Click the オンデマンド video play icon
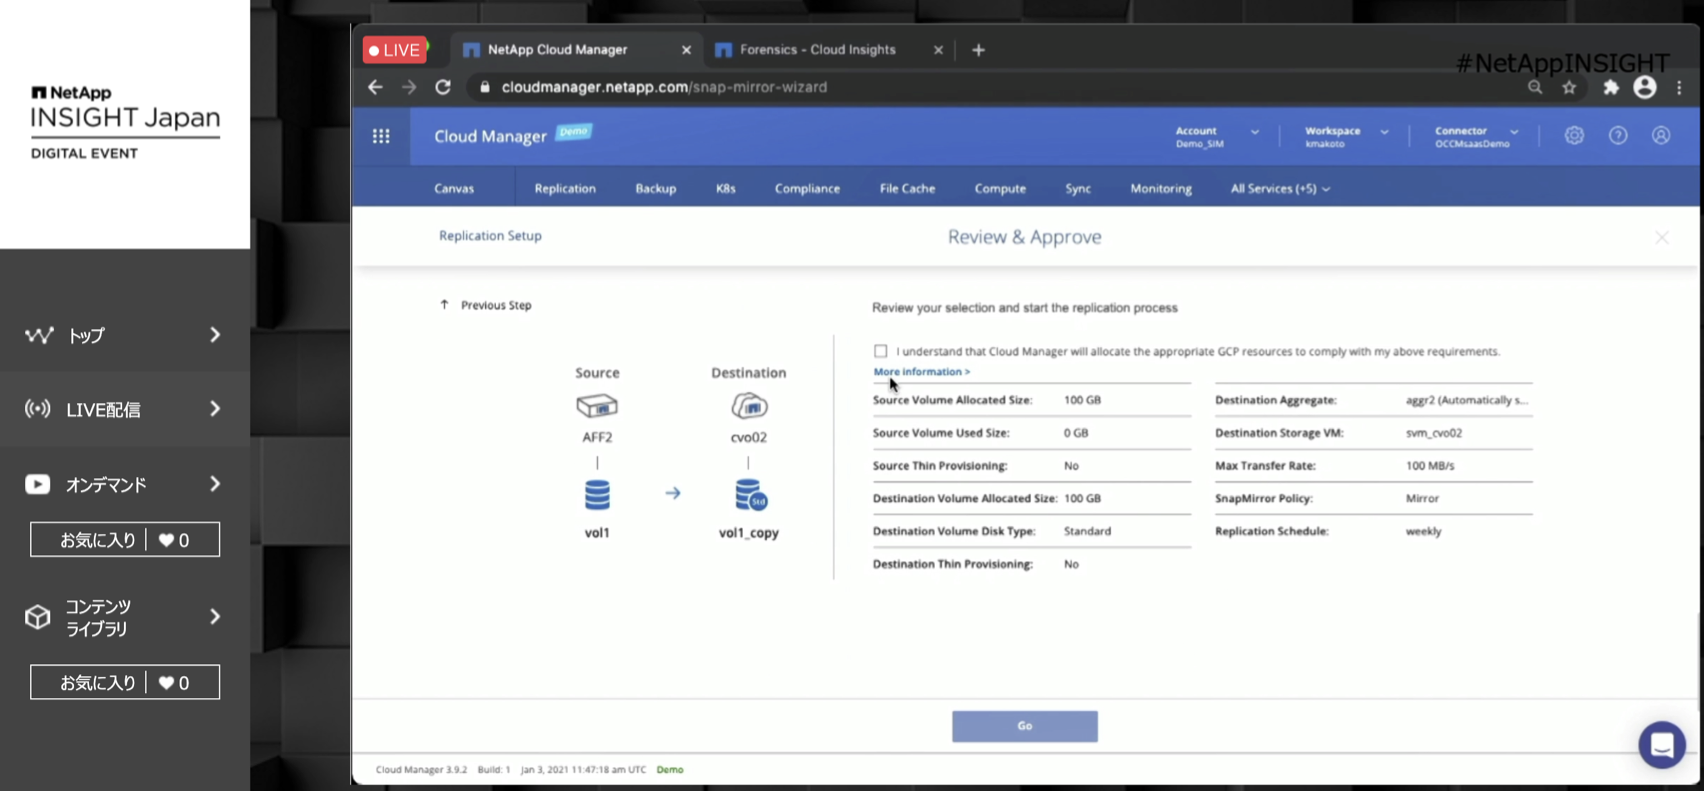Screen dimensions: 1704x791 [38, 484]
